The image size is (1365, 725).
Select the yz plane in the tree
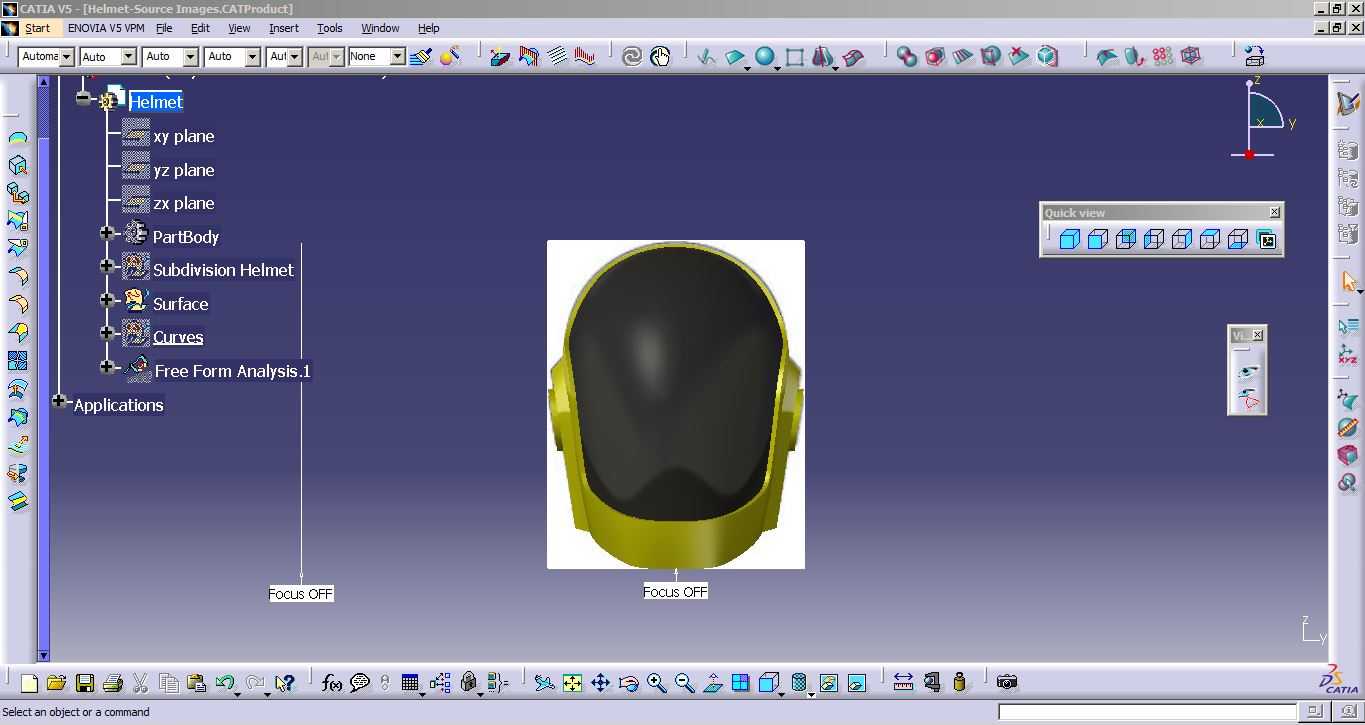[184, 170]
